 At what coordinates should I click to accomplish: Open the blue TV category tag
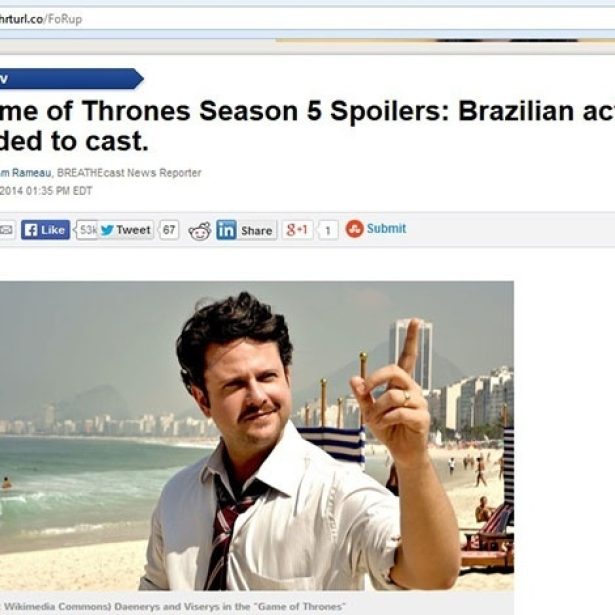[71, 79]
